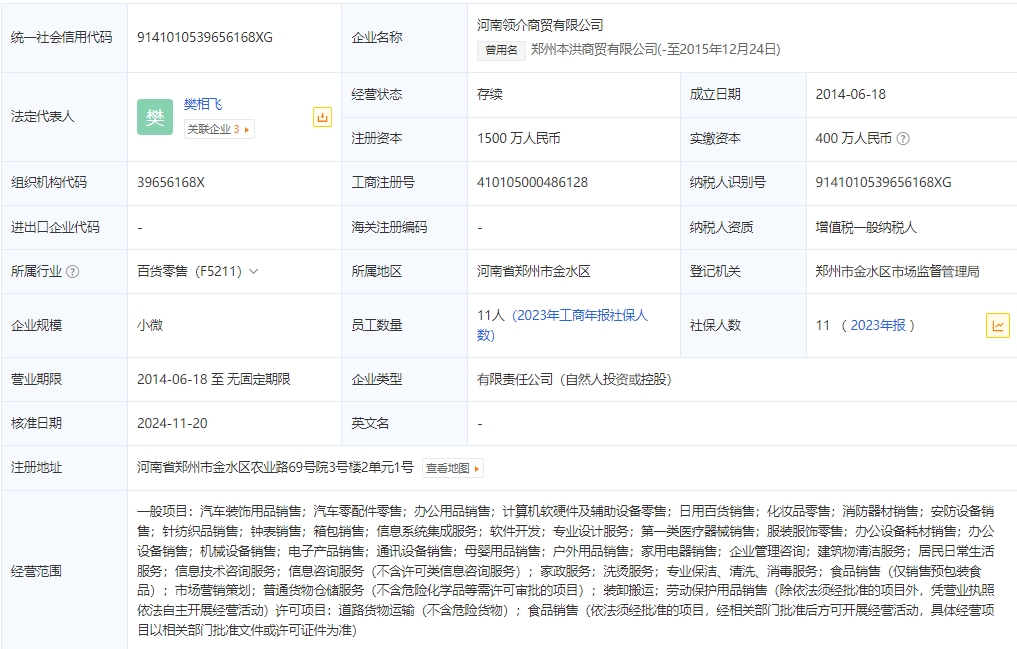Screen dimensions: 1017x649
Task: Click the 查看地图 button
Action: click(x=452, y=468)
